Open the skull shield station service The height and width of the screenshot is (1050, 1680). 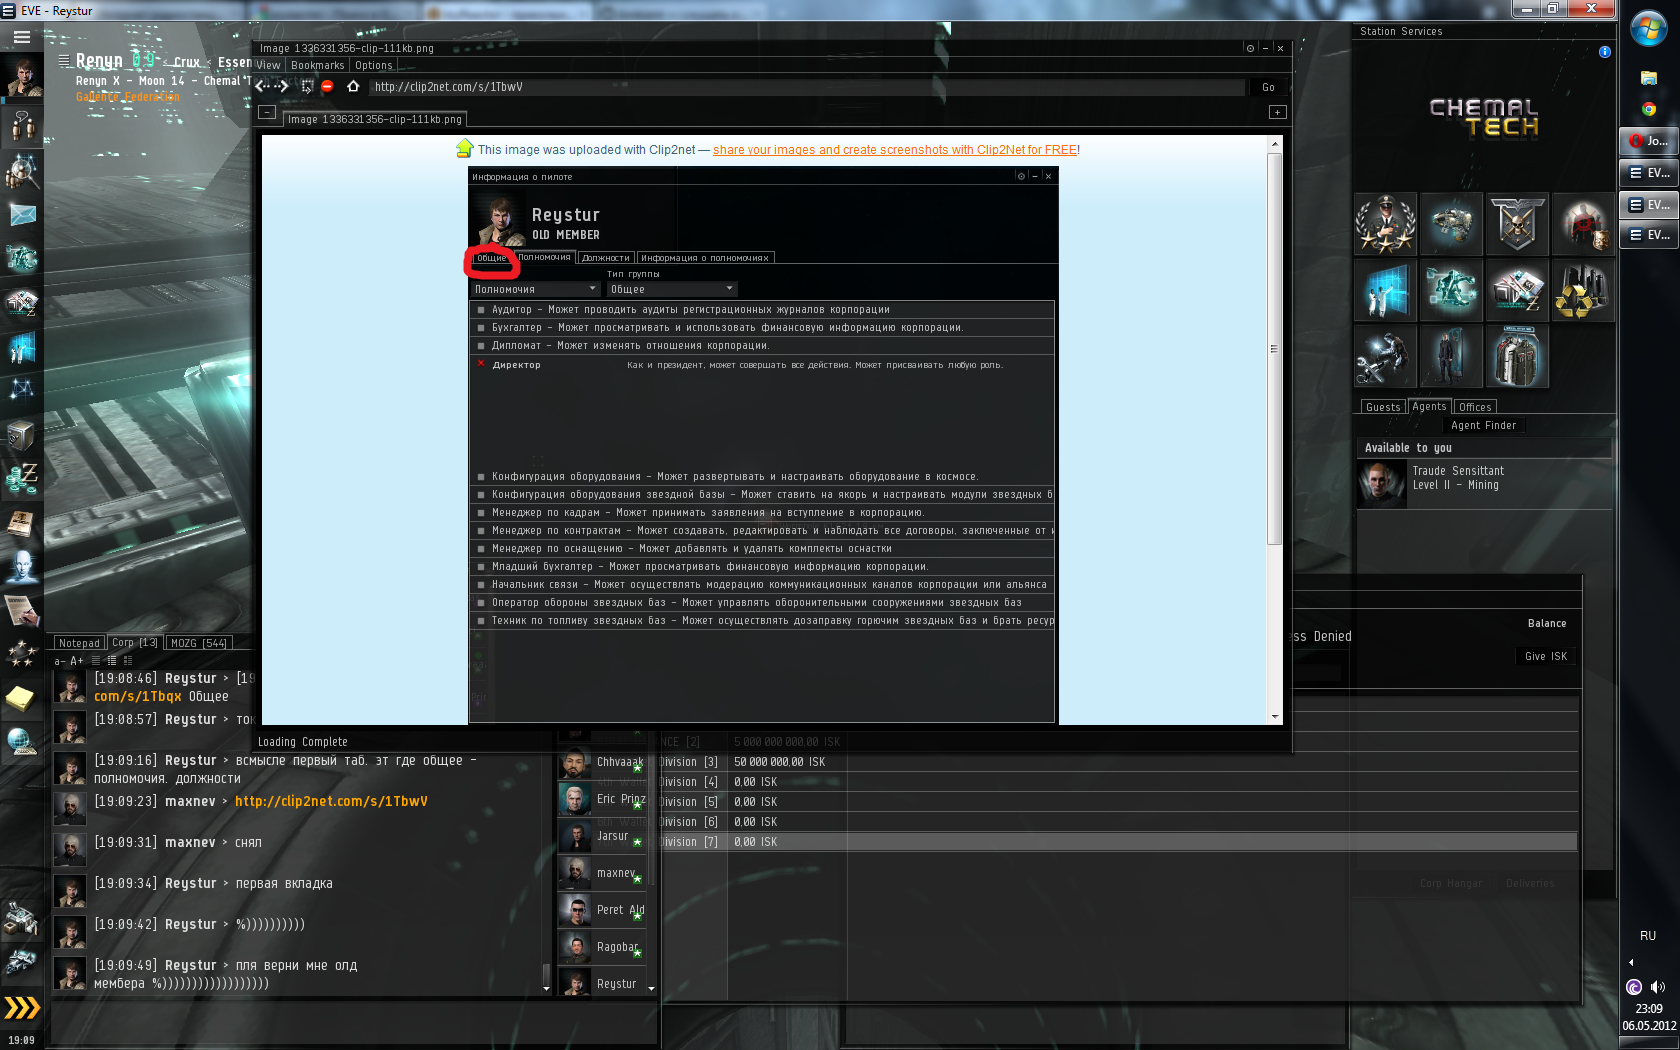pos(1517,224)
